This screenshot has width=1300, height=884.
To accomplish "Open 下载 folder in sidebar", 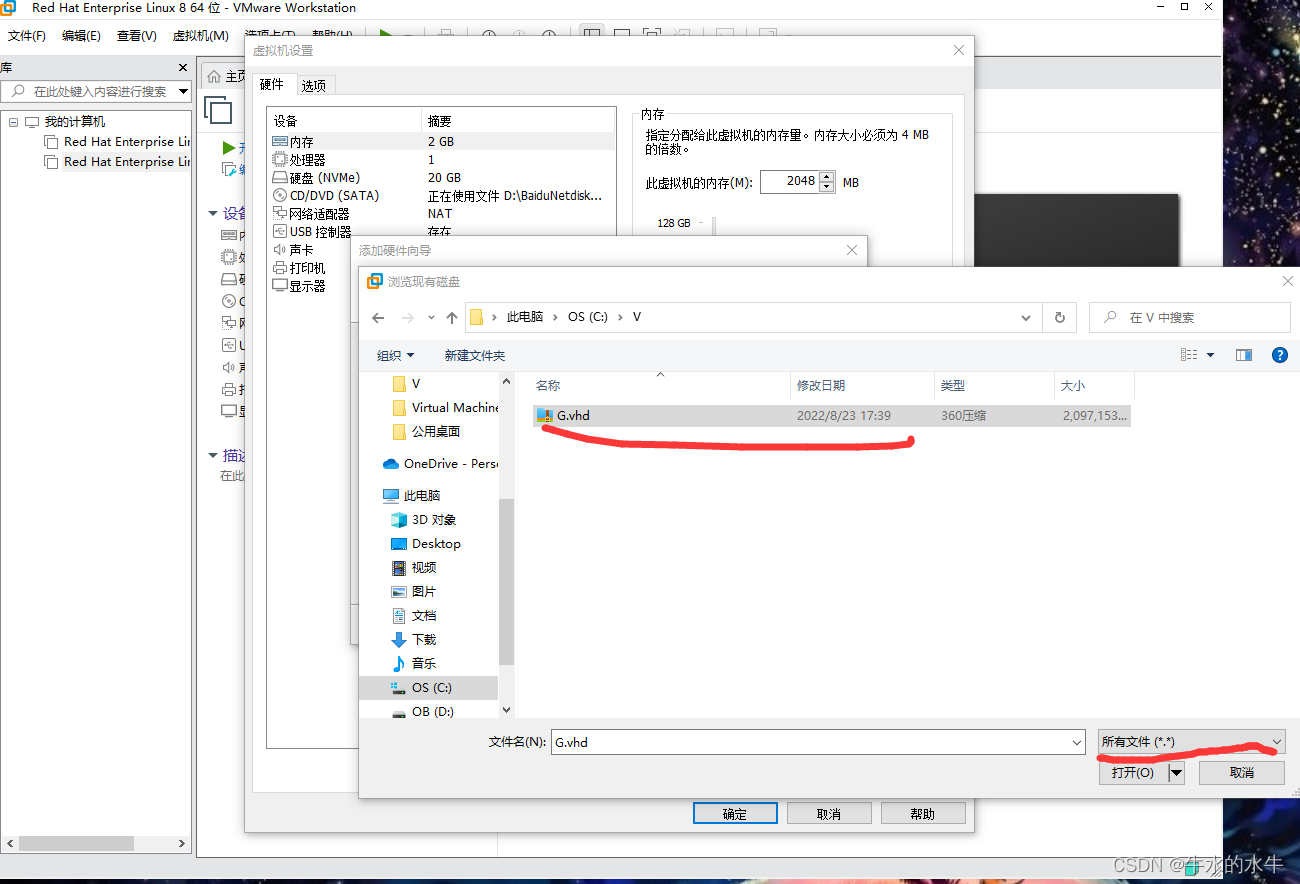I will pos(413,640).
